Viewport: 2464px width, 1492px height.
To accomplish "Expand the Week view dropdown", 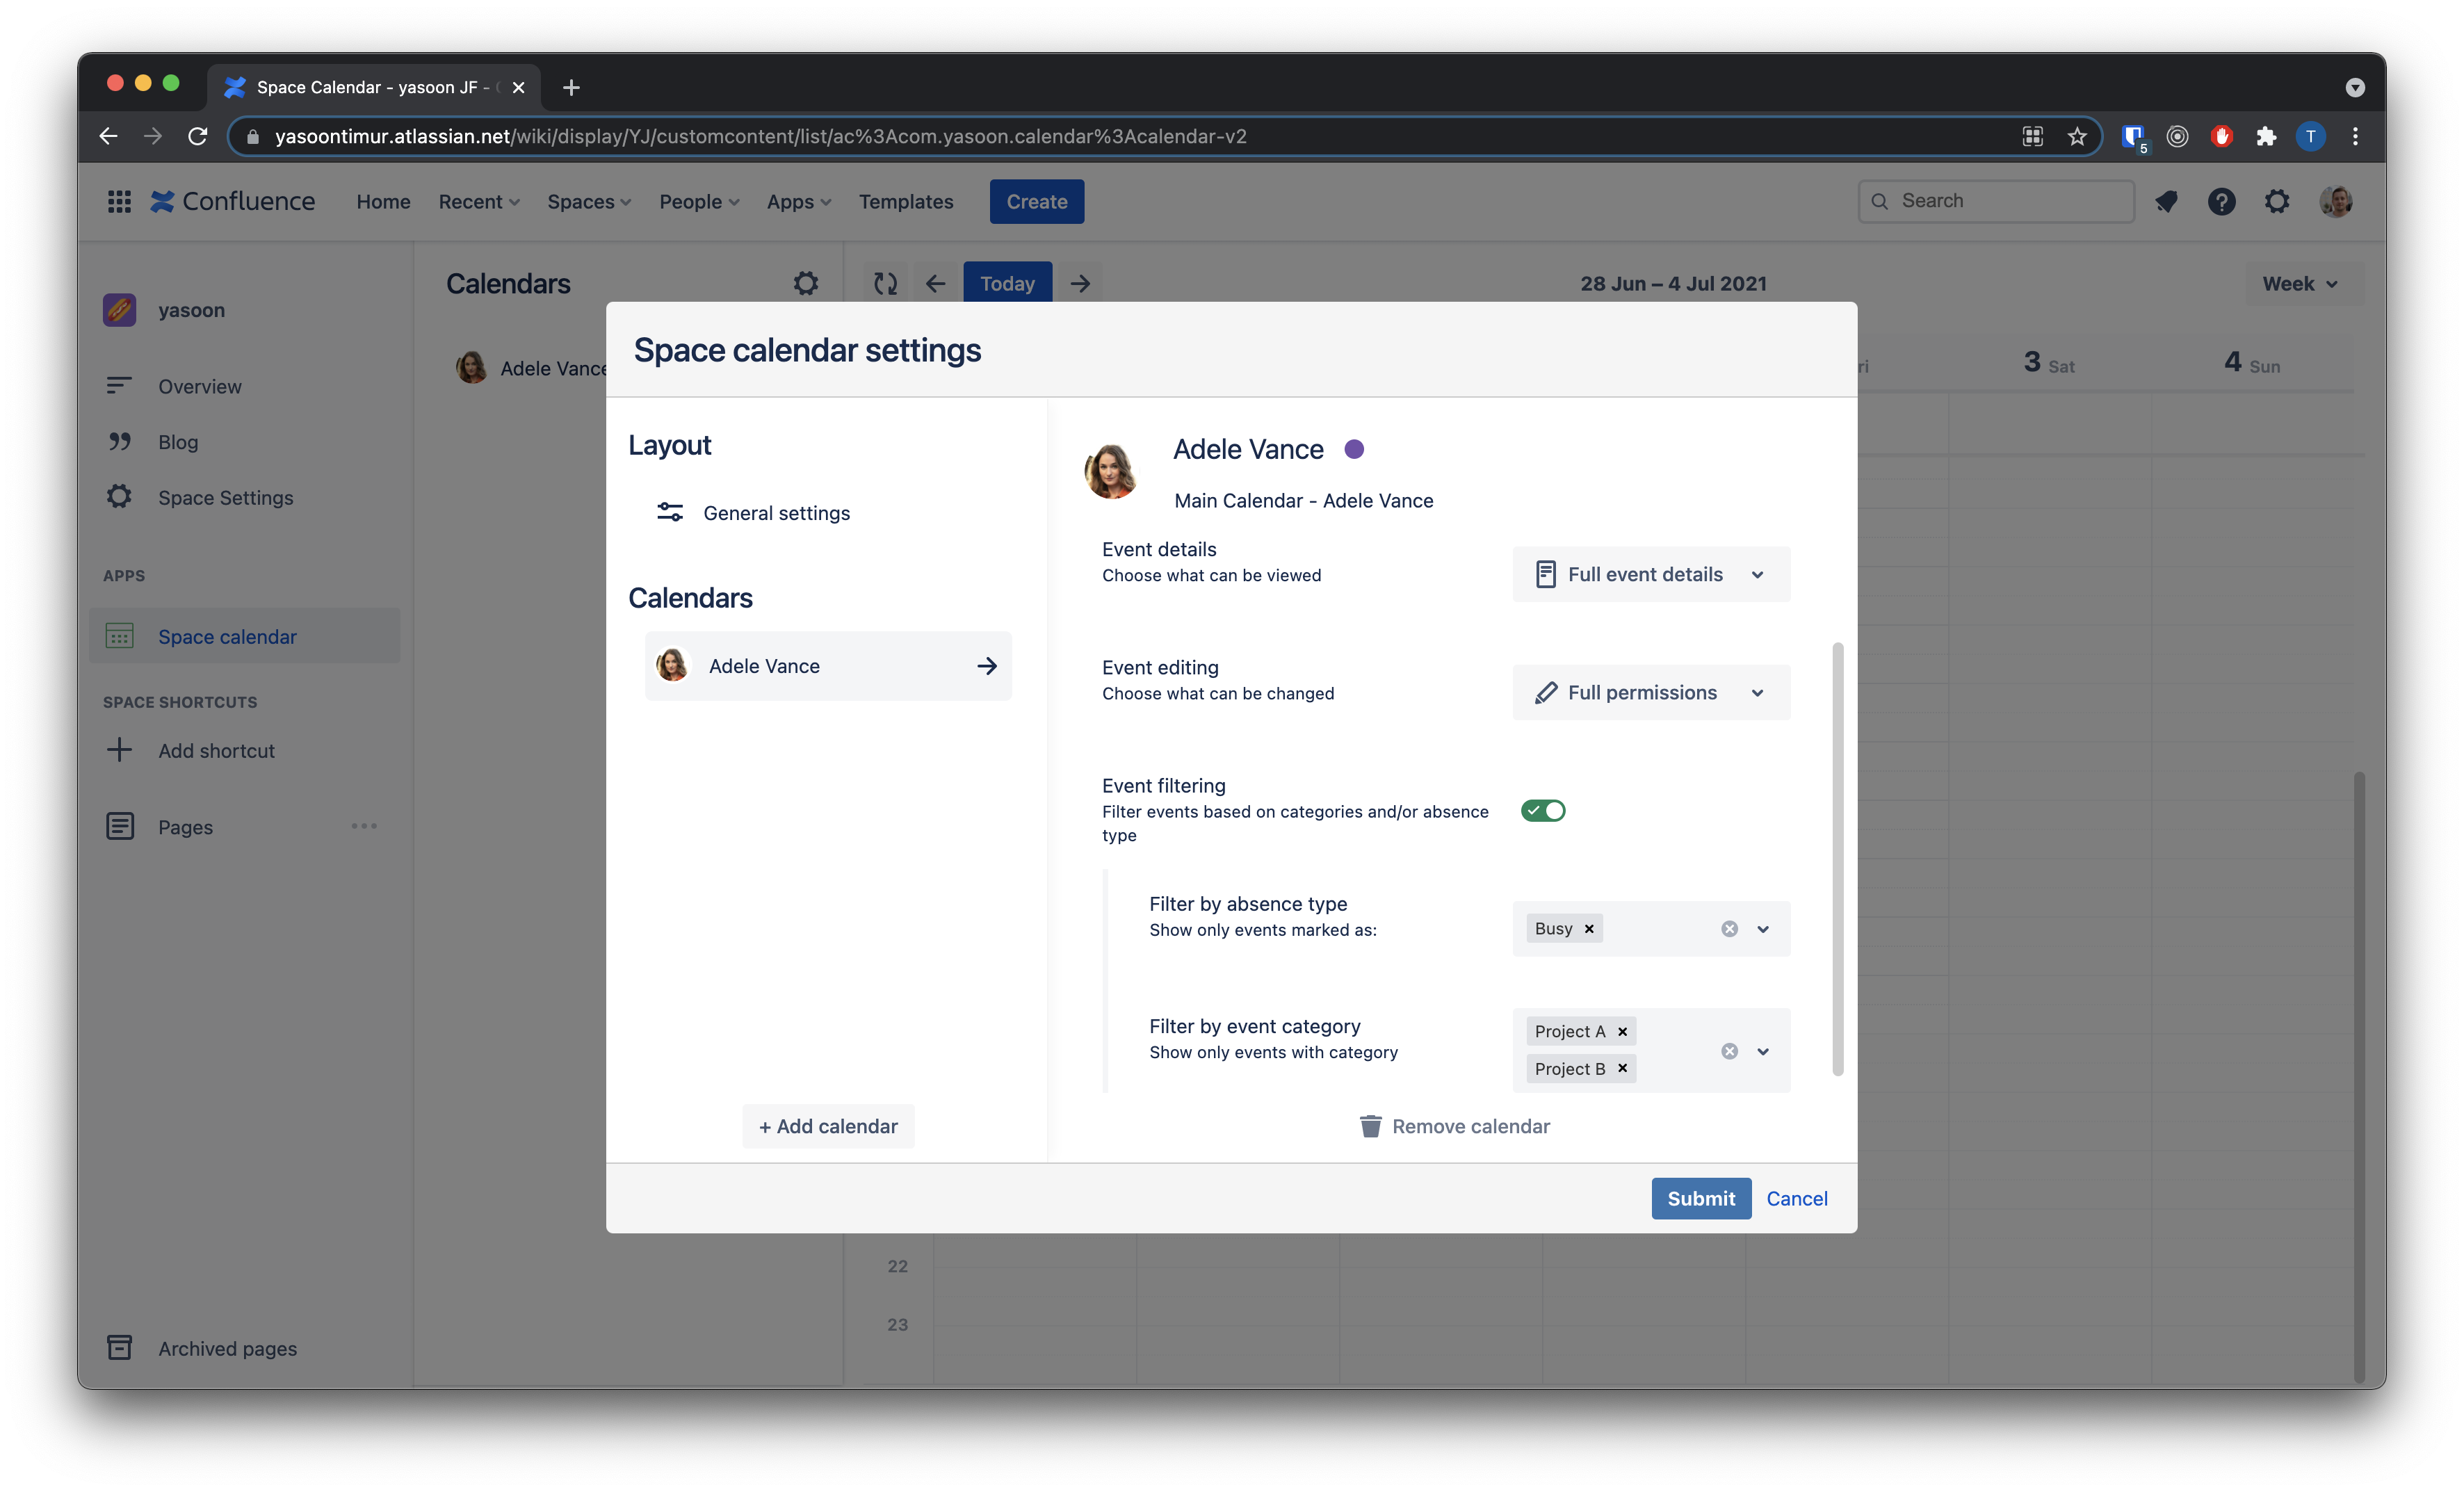I will (x=2300, y=284).
